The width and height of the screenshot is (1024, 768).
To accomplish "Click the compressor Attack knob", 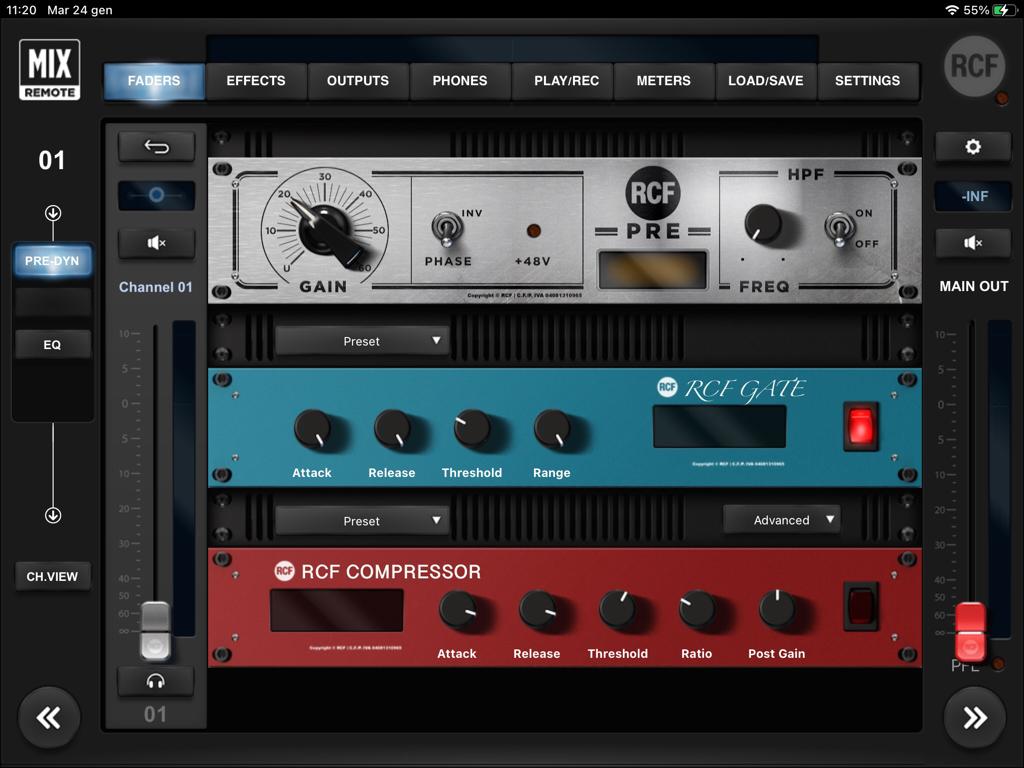I will 458,611.
